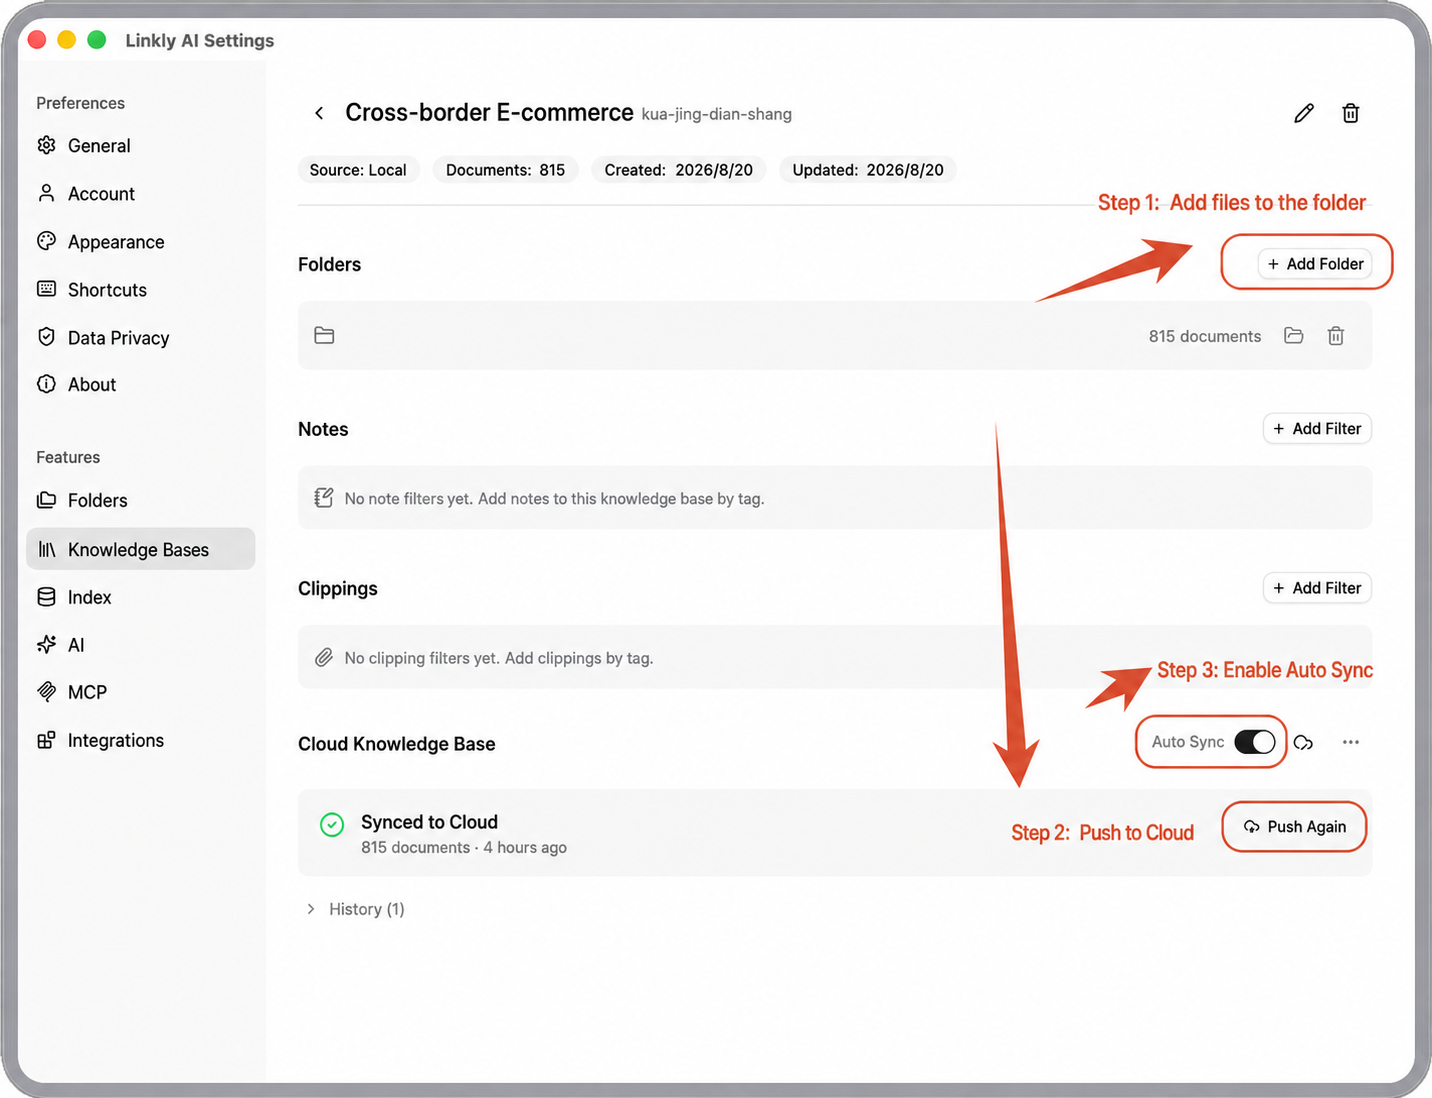Remove folder with trash icon in folder row

tap(1336, 336)
